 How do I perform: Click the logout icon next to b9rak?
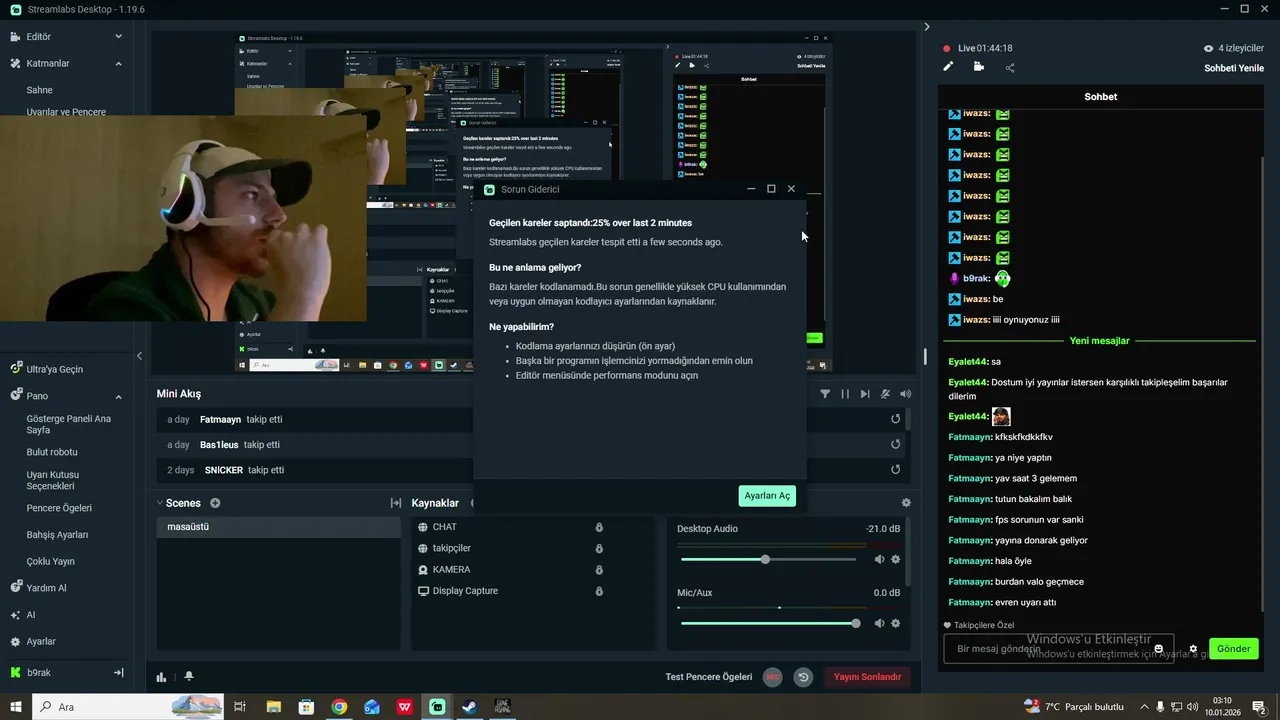118,673
